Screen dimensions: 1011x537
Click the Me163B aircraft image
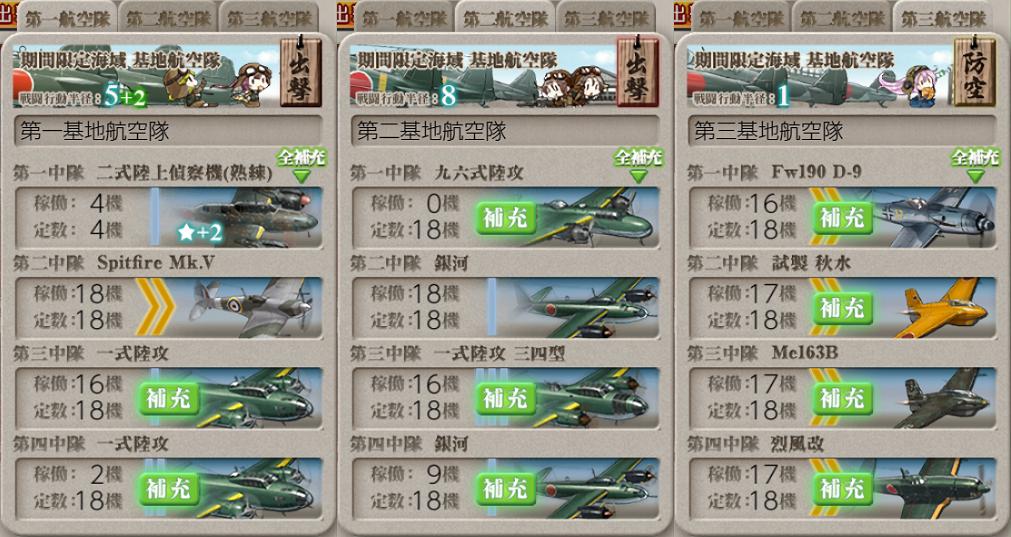click(935, 398)
